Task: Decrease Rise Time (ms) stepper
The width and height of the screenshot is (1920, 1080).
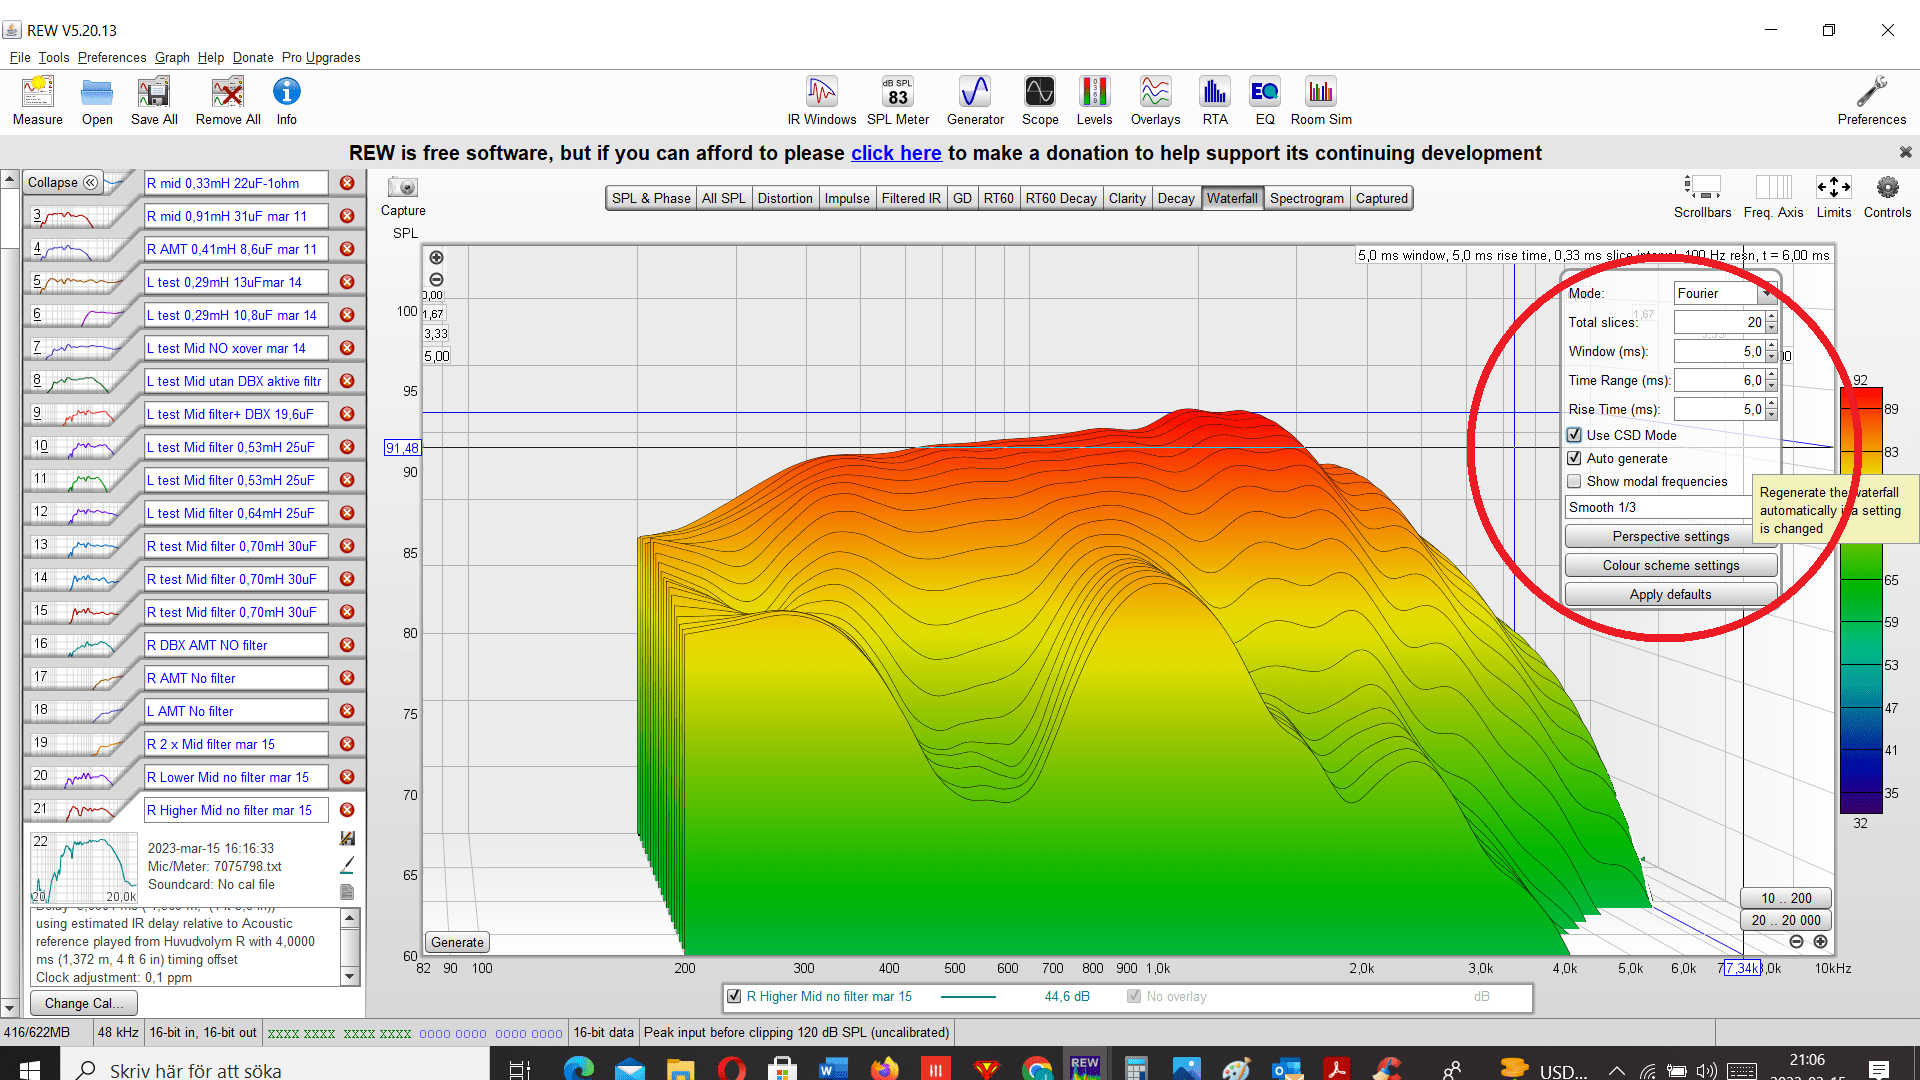Action: pyautogui.click(x=1771, y=415)
